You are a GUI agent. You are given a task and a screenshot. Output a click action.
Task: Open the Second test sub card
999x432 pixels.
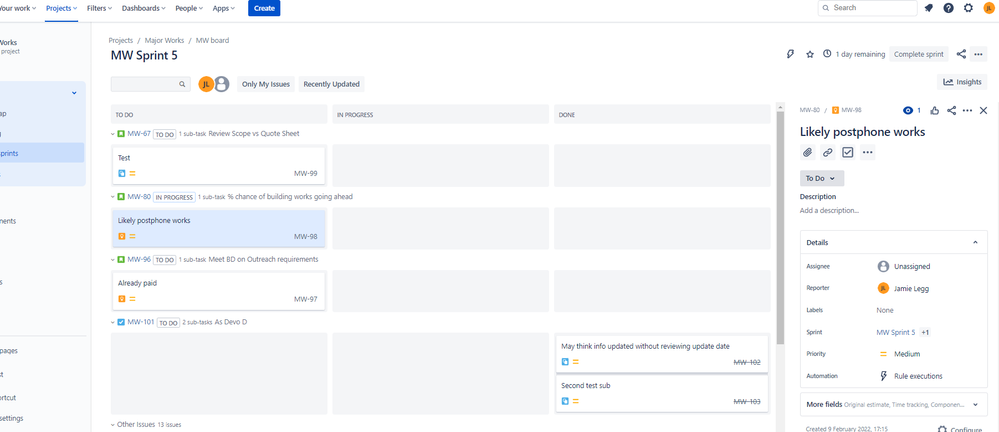[x=662, y=393]
